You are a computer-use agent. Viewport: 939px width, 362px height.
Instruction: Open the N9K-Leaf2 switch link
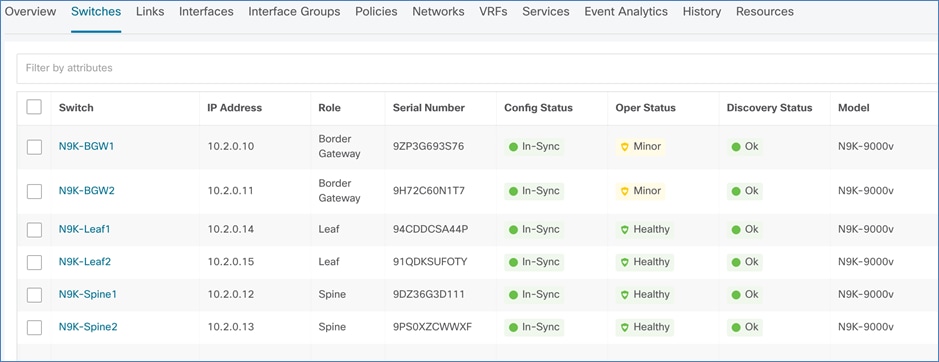pyautogui.click(x=84, y=261)
